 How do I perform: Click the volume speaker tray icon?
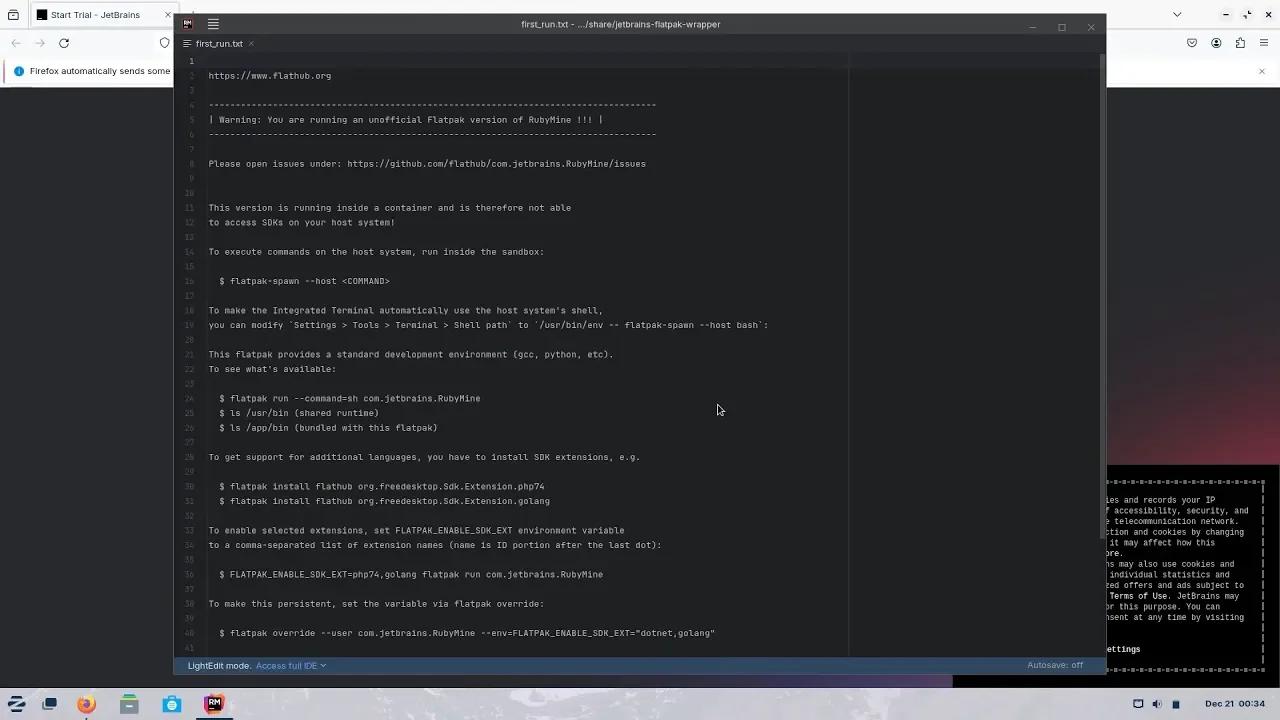click(x=1157, y=704)
